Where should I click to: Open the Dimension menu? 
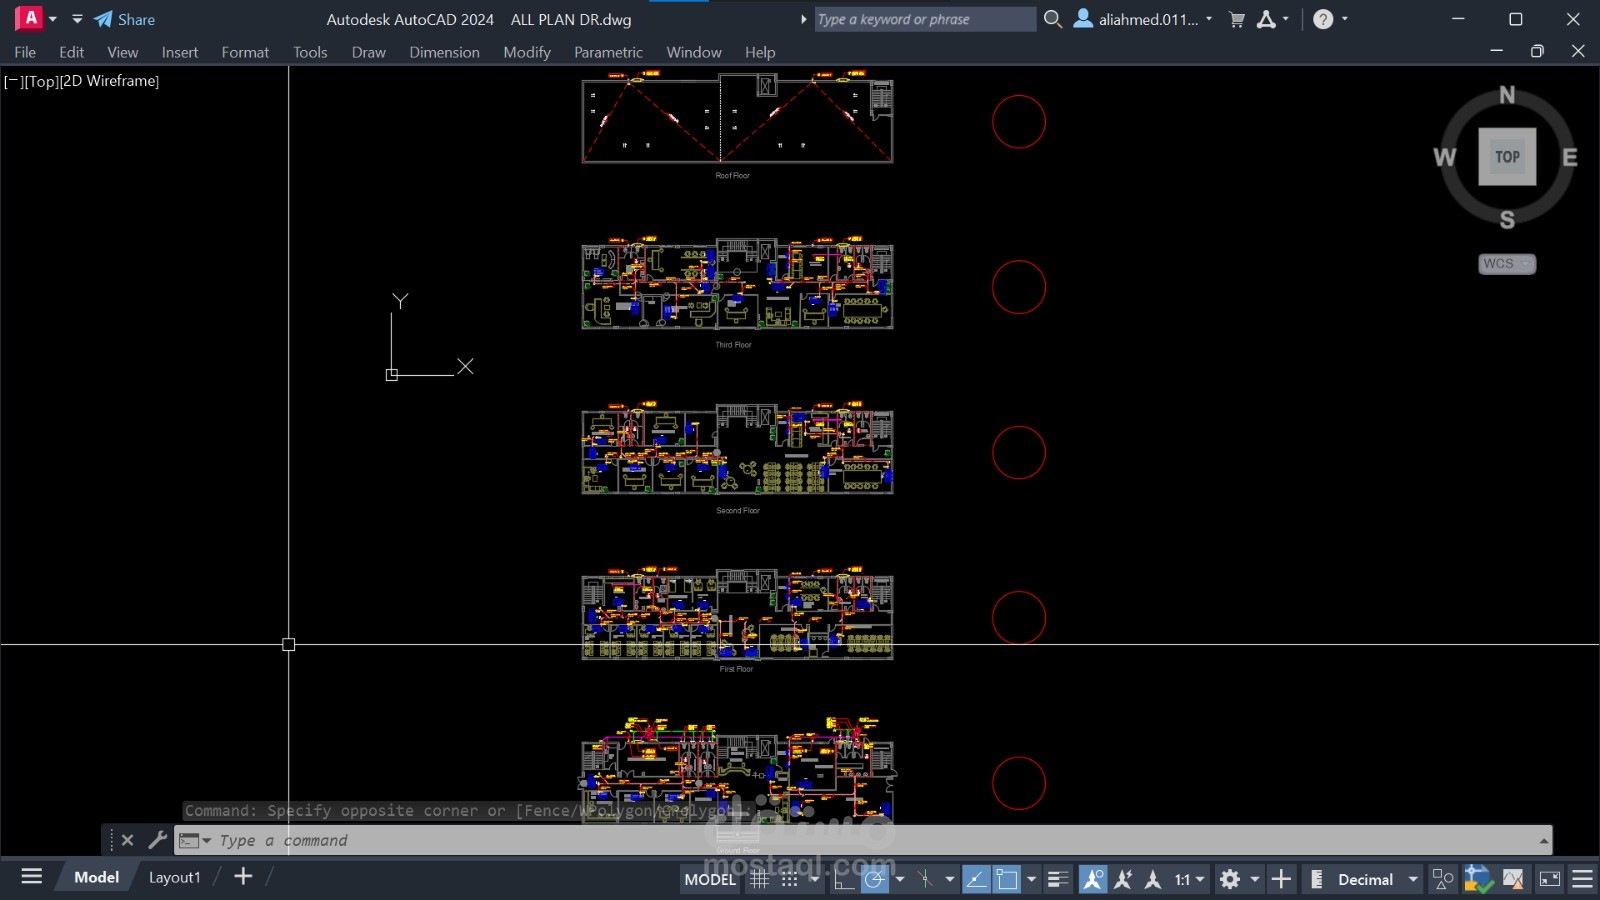point(444,52)
